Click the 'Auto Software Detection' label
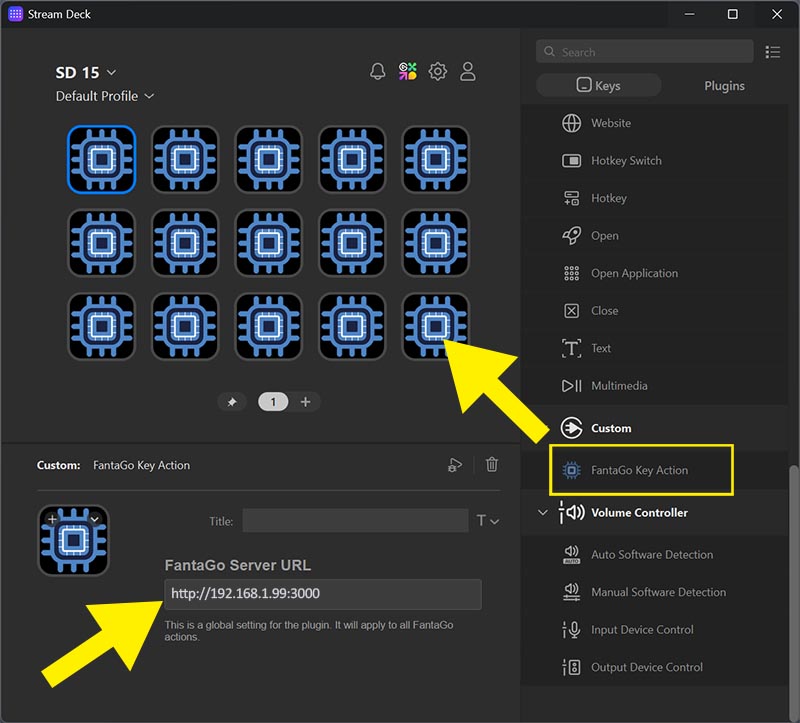 point(652,555)
